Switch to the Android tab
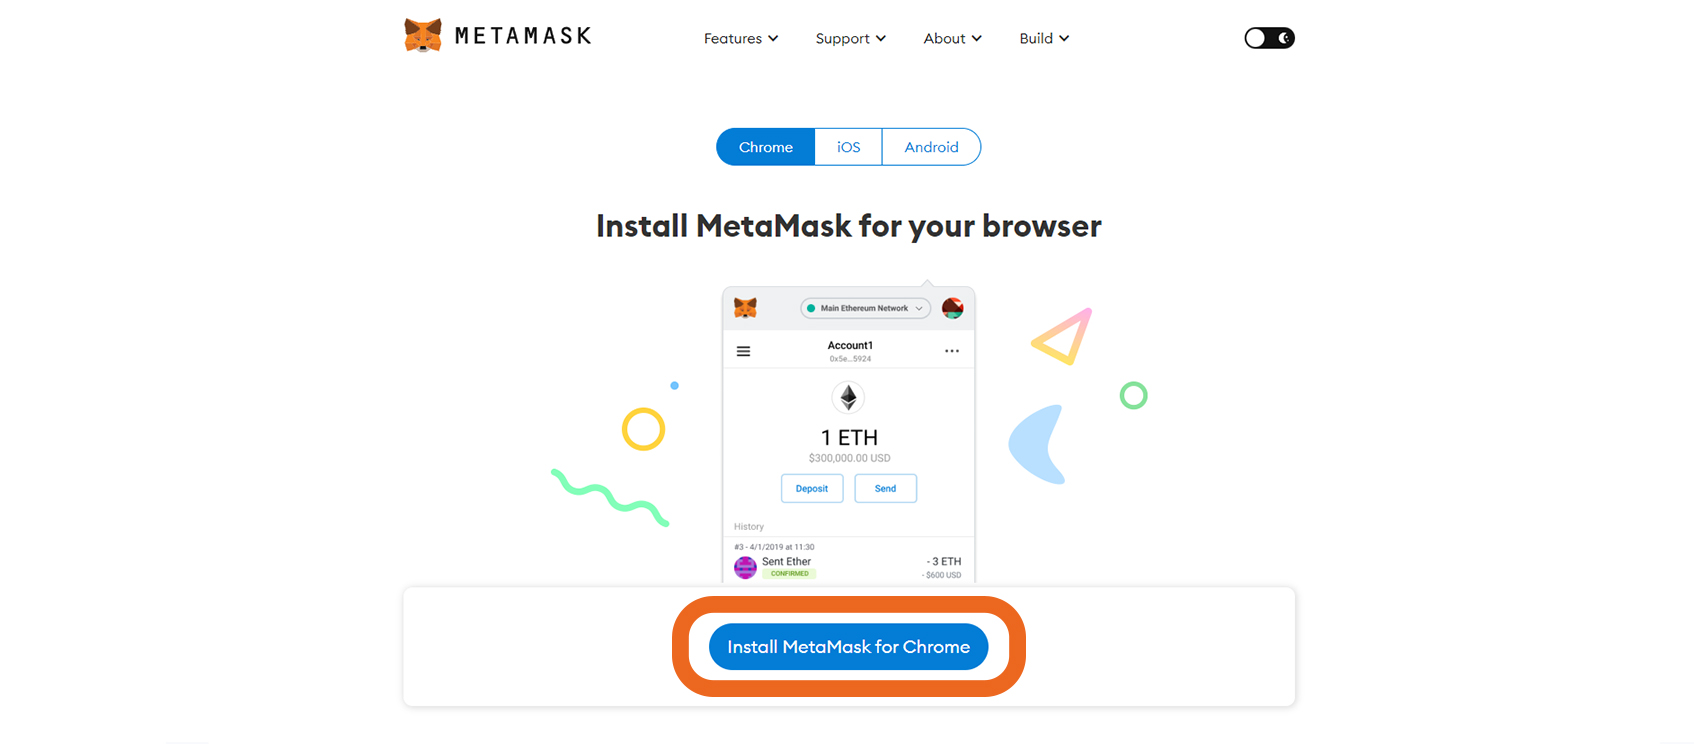 (x=931, y=147)
